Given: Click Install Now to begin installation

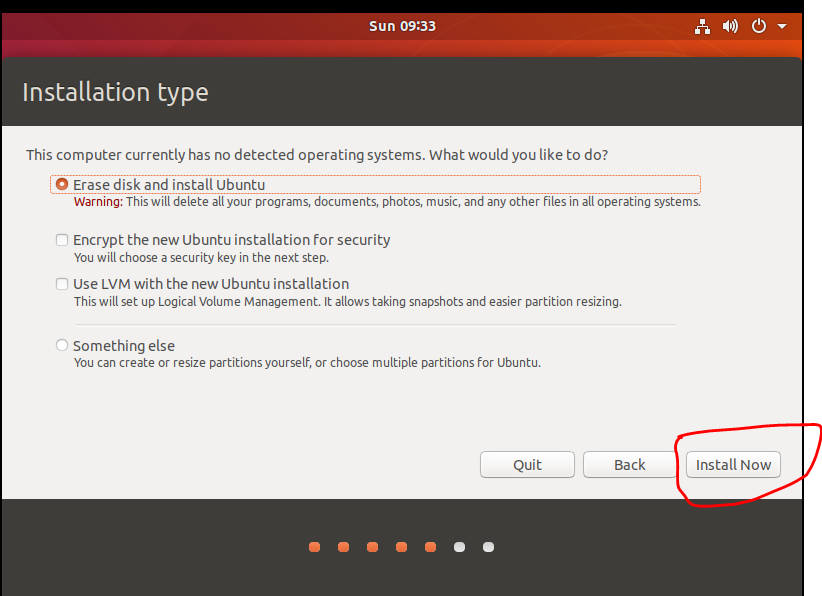Looking at the screenshot, I should click(733, 465).
